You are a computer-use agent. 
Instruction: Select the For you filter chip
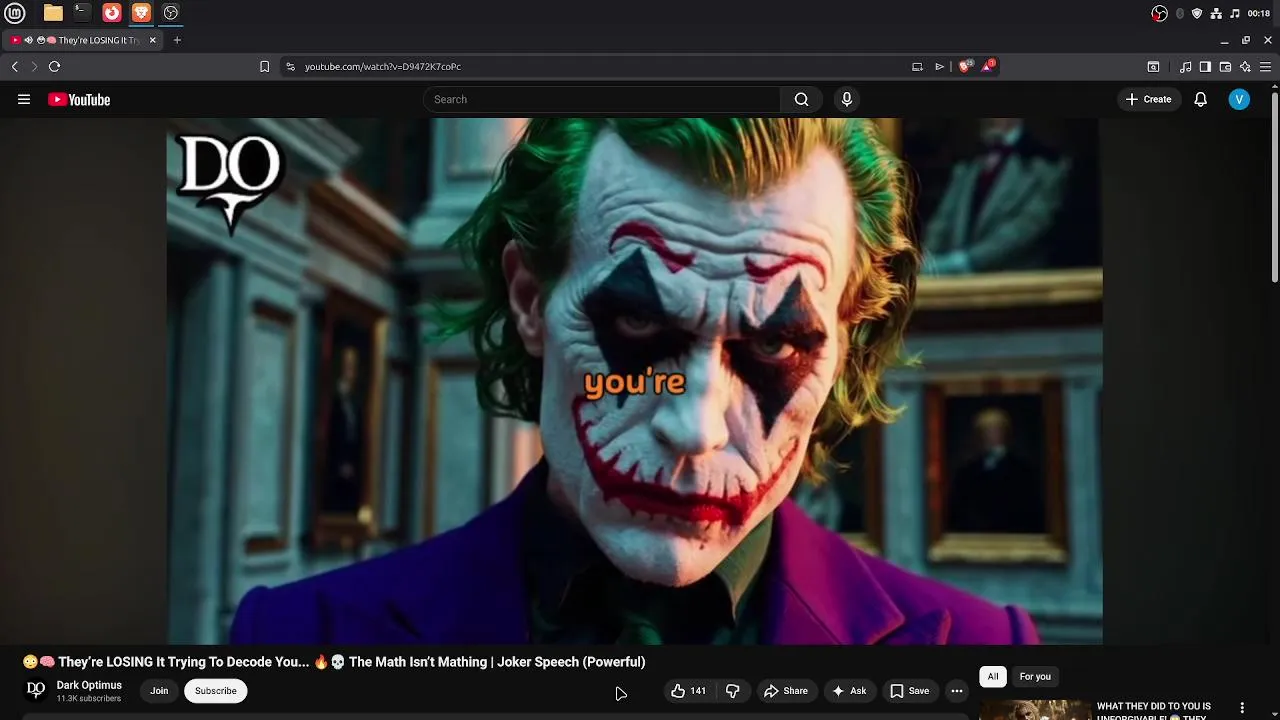pyautogui.click(x=1035, y=677)
